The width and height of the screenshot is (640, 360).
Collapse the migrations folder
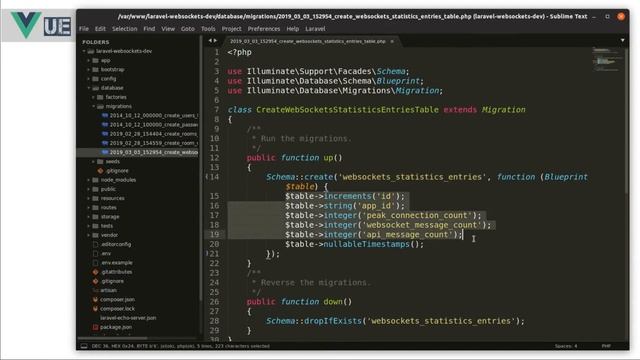tap(93, 107)
